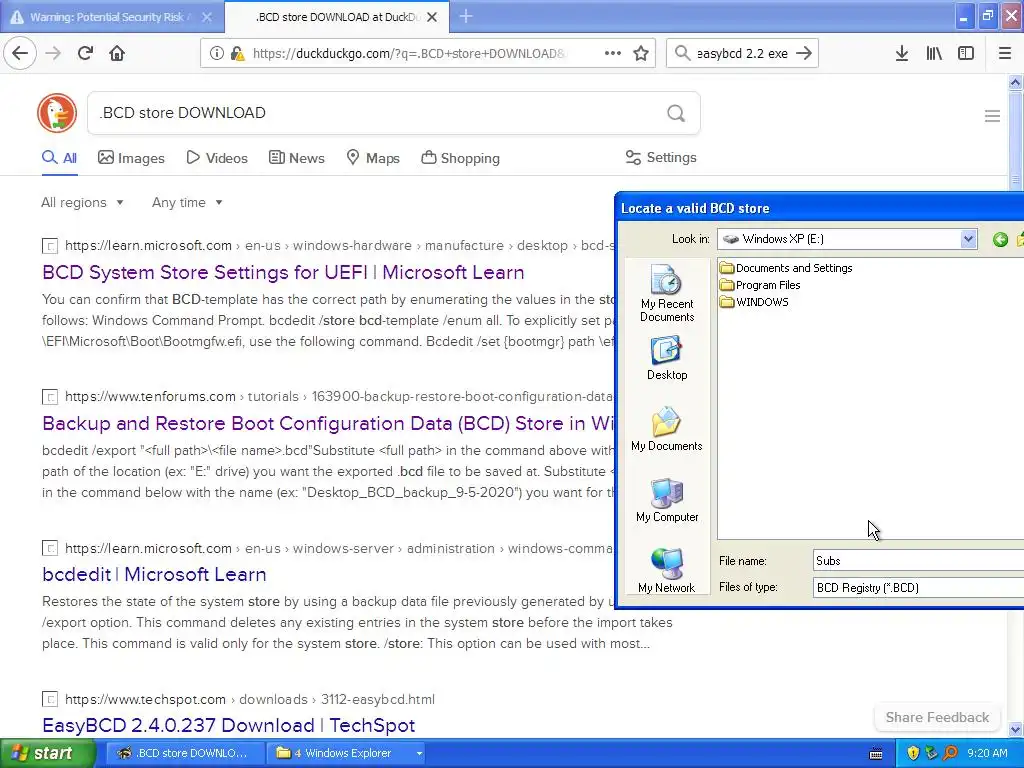The width and height of the screenshot is (1024, 768).
Task: Switch to News results
Action: [296, 158]
